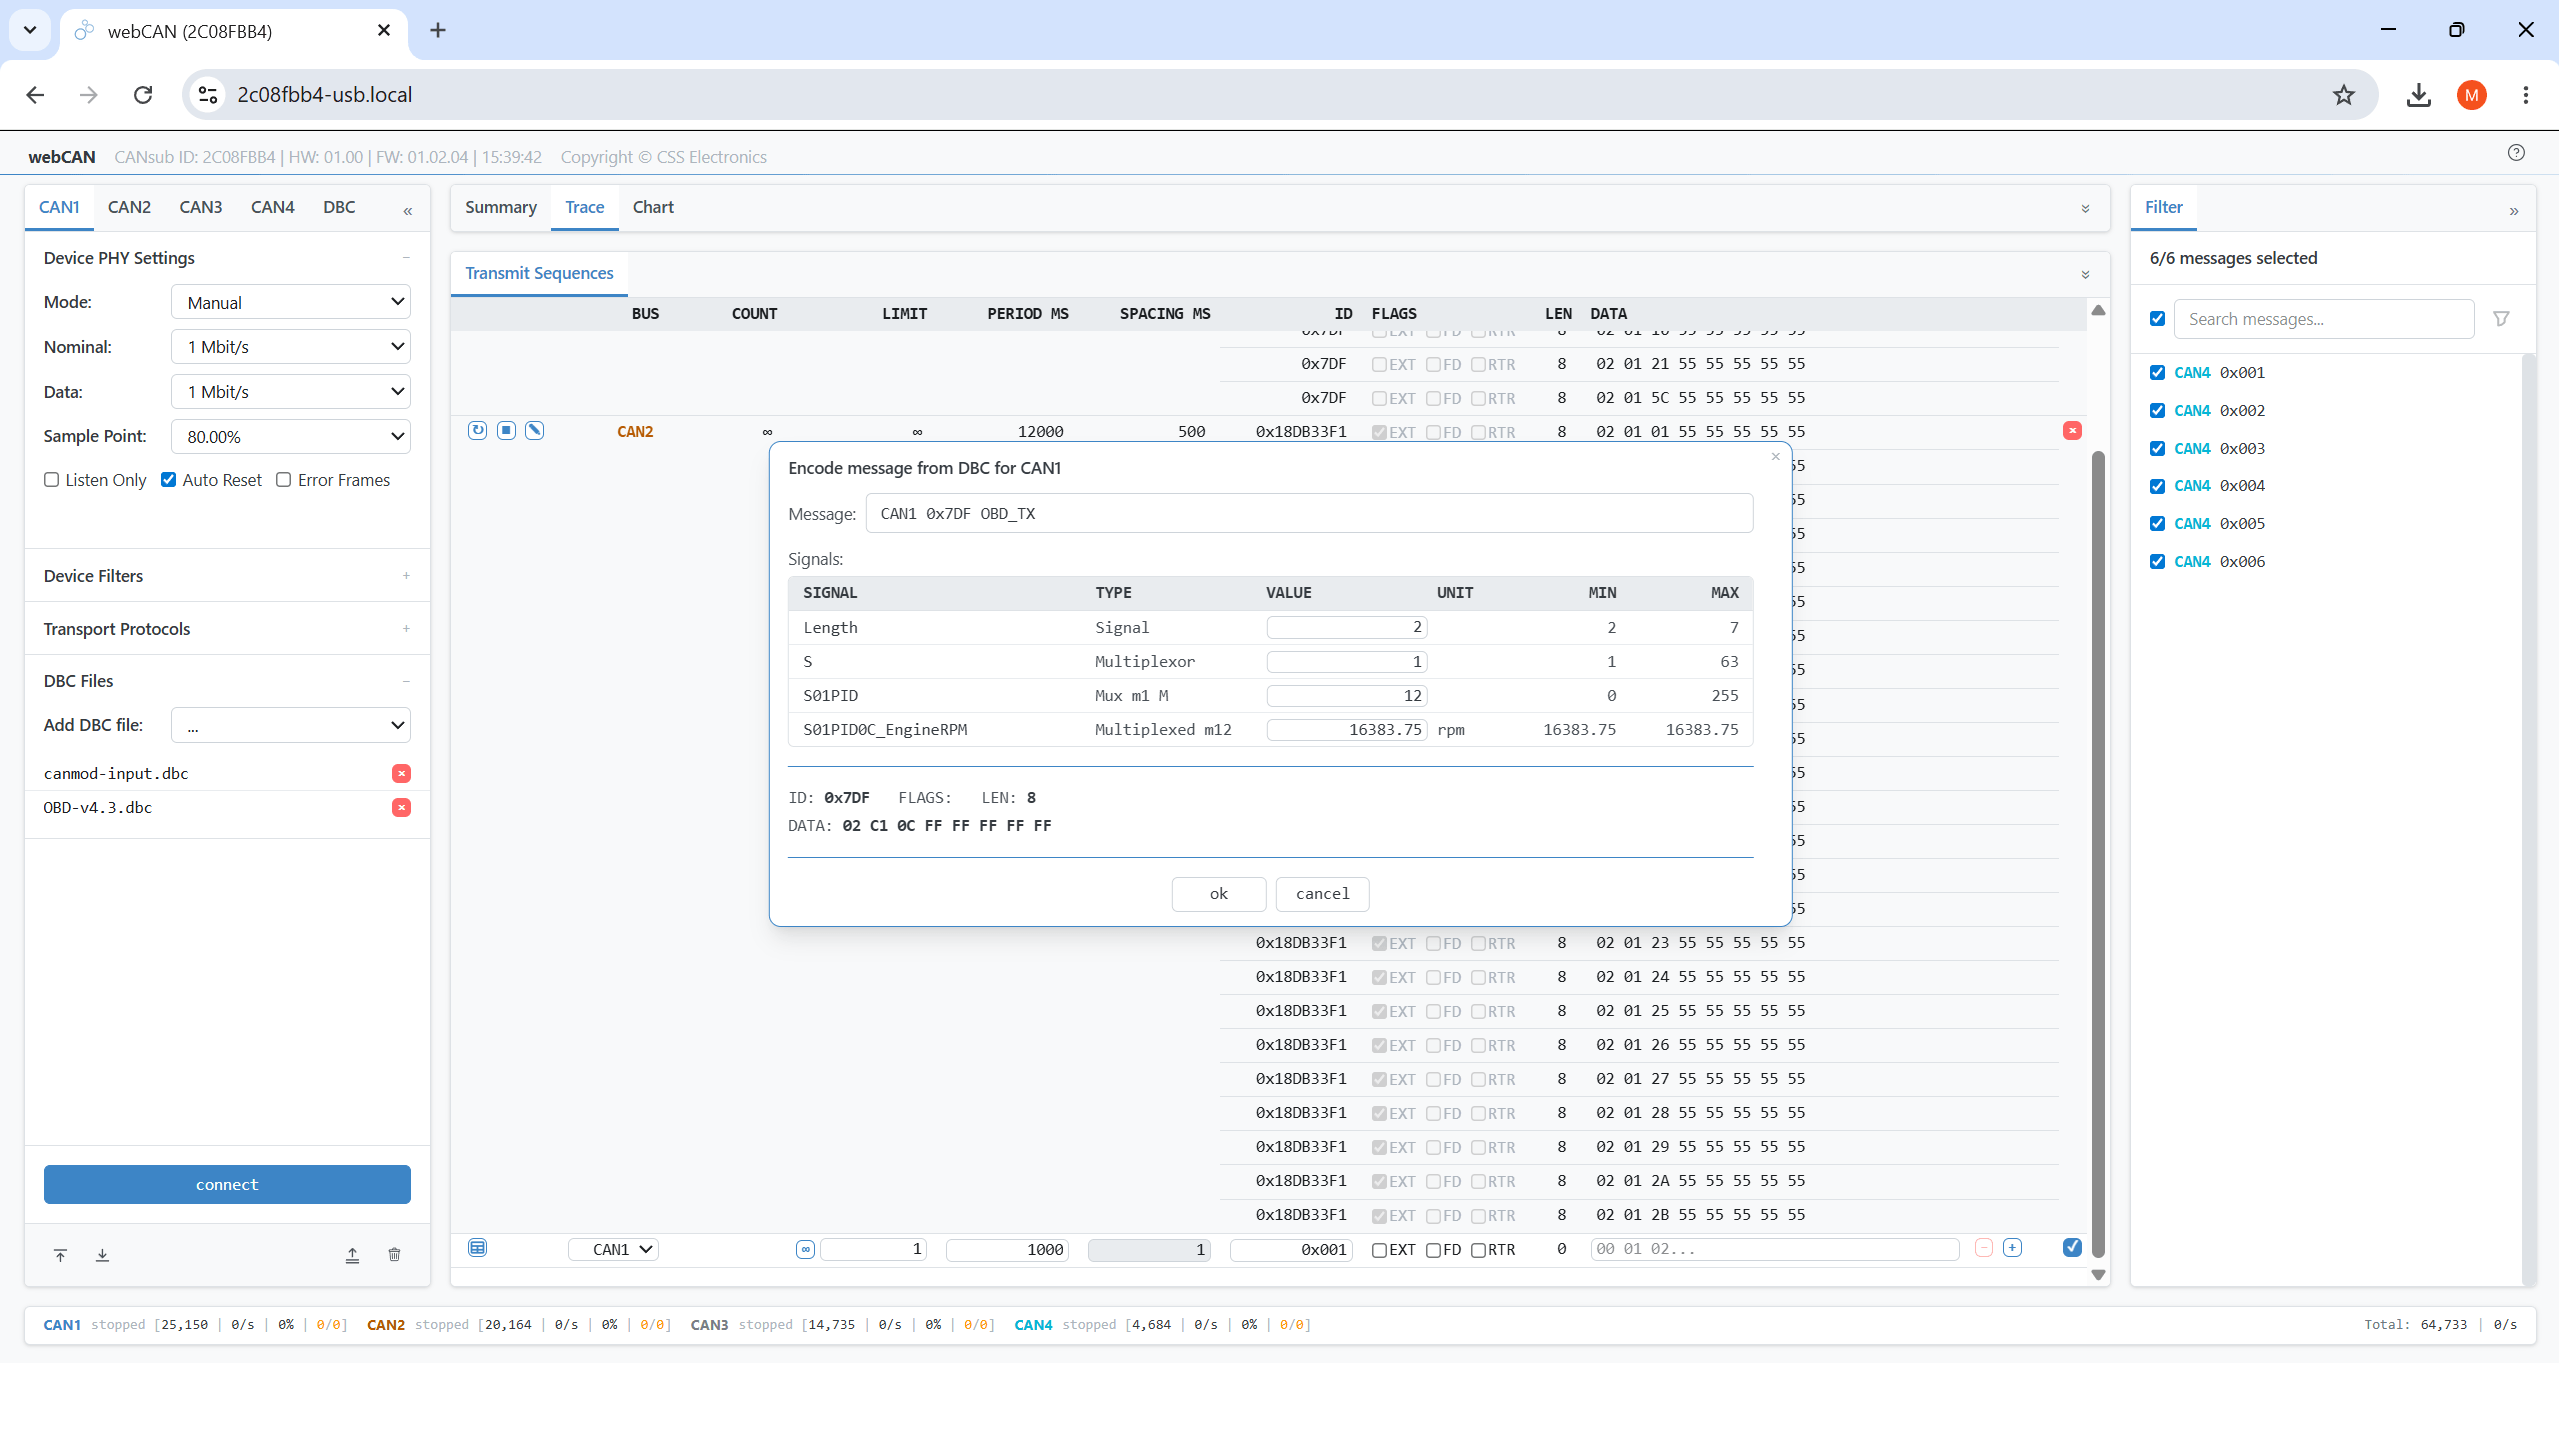Viewport: 2560px width, 1440px height.
Task: Click the cancel button in the dialog
Action: pyautogui.click(x=1322, y=894)
